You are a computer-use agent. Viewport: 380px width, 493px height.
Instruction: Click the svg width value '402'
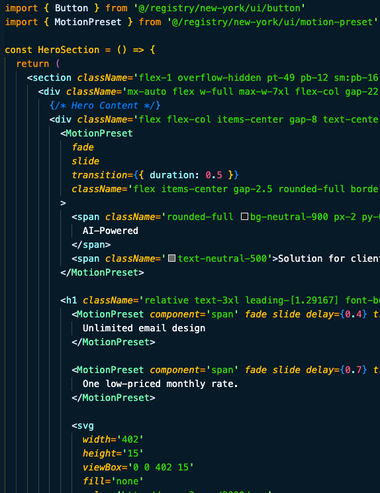click(x=130, y=439)
